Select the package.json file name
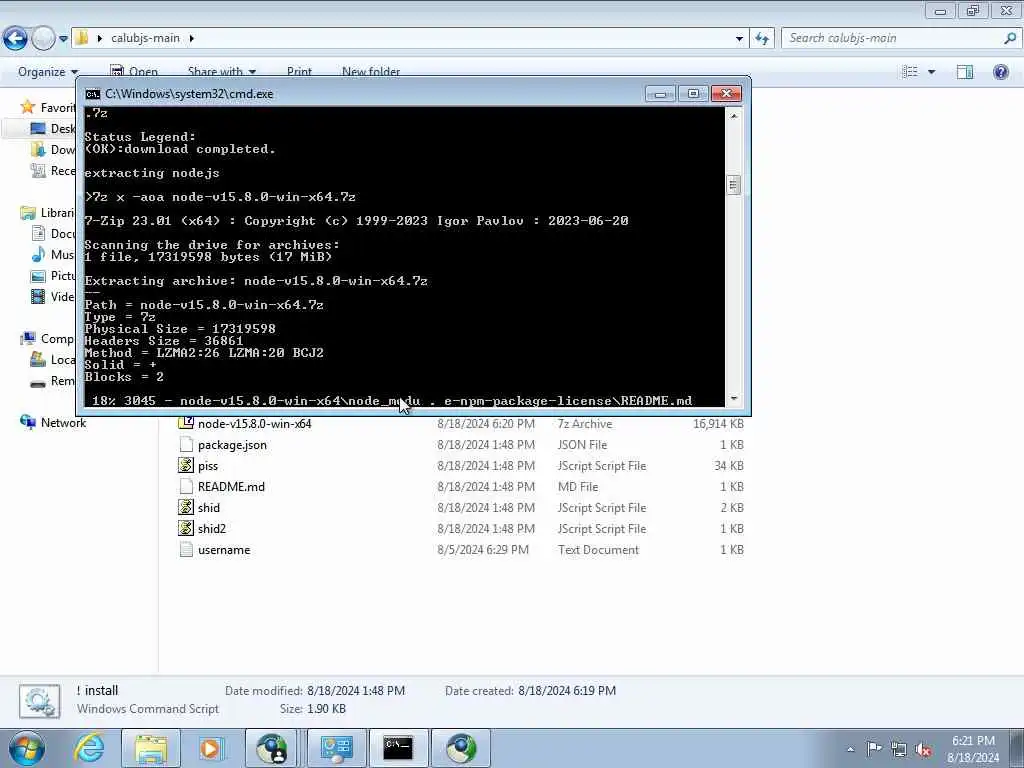Viewport: 1024px width, 768px height. [x=232, y=445]
